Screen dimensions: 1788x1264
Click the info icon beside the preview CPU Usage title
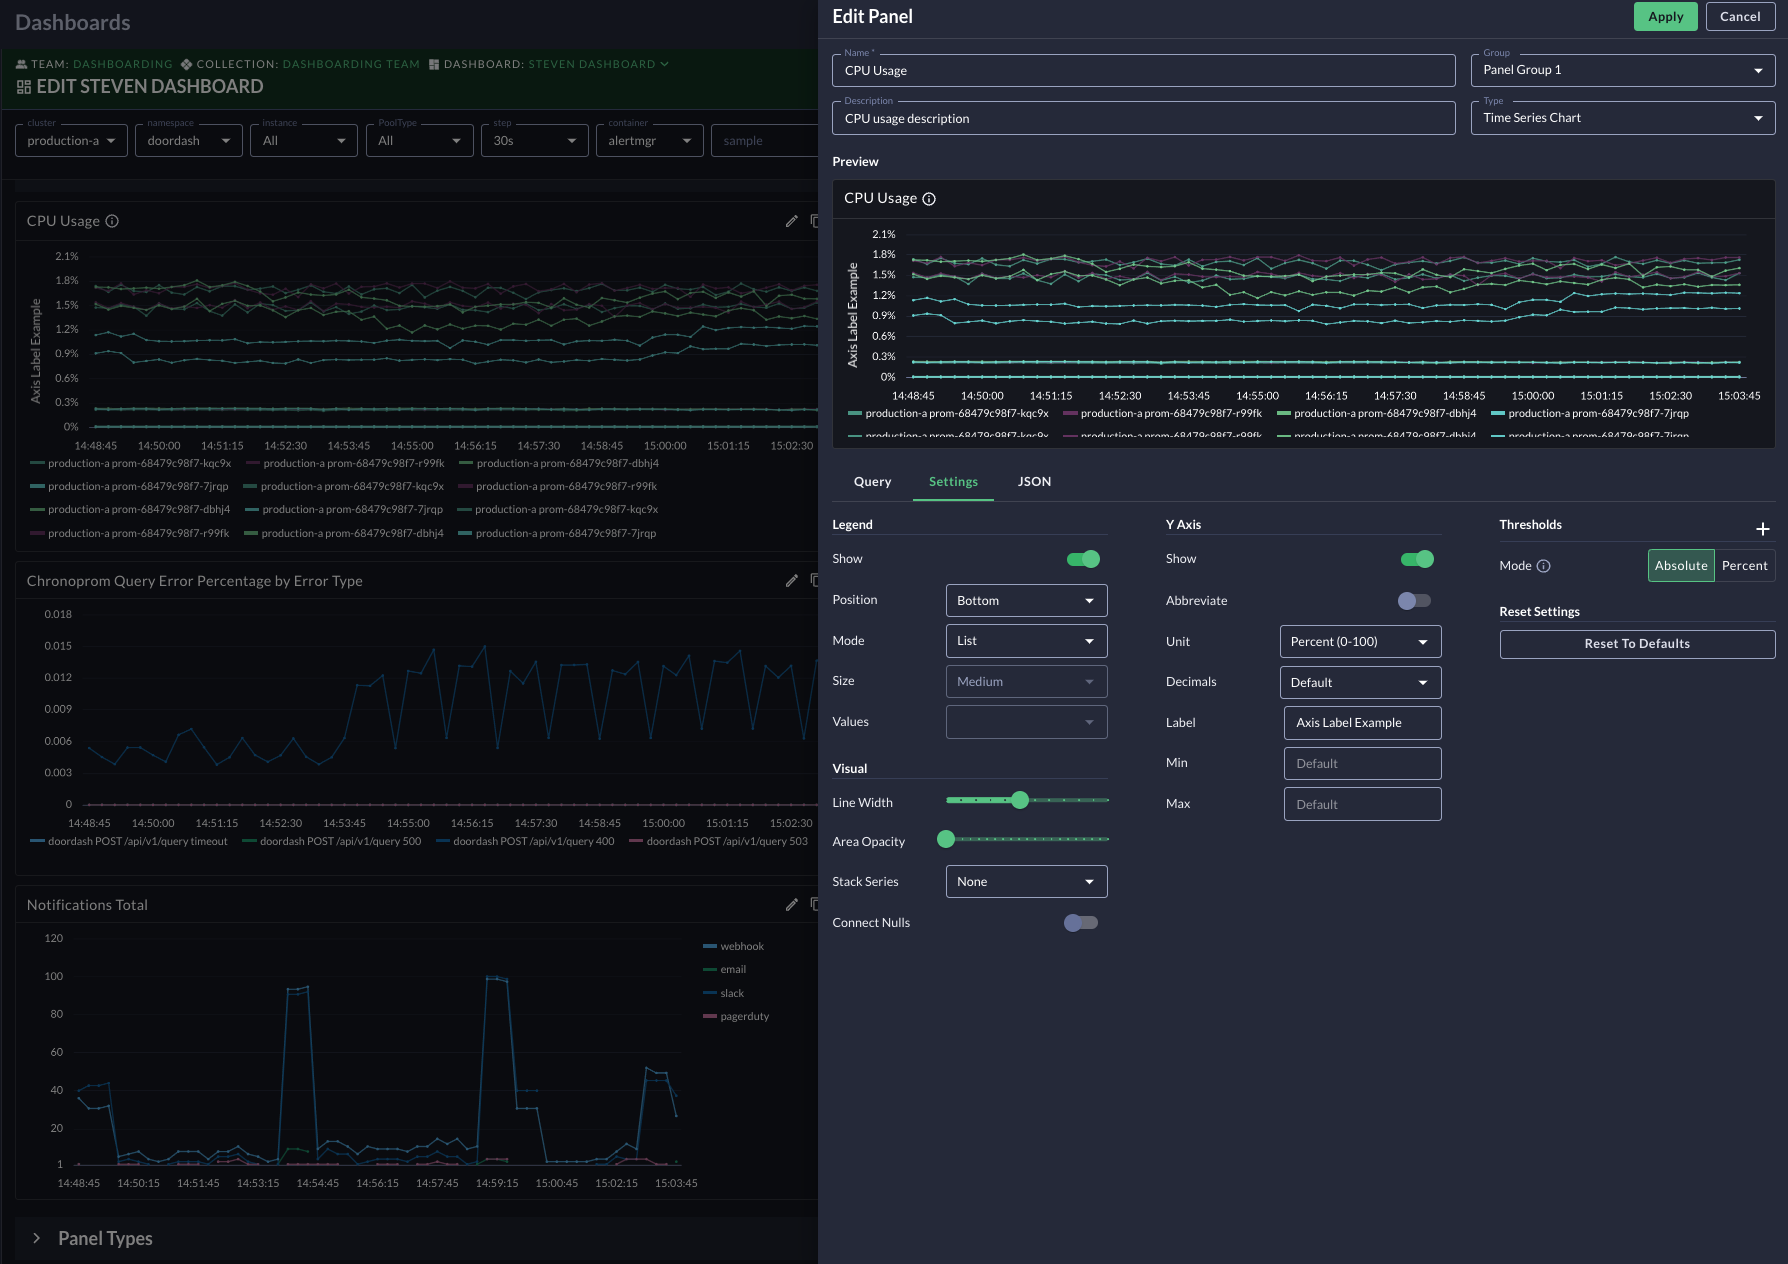(x=929, y=199)
